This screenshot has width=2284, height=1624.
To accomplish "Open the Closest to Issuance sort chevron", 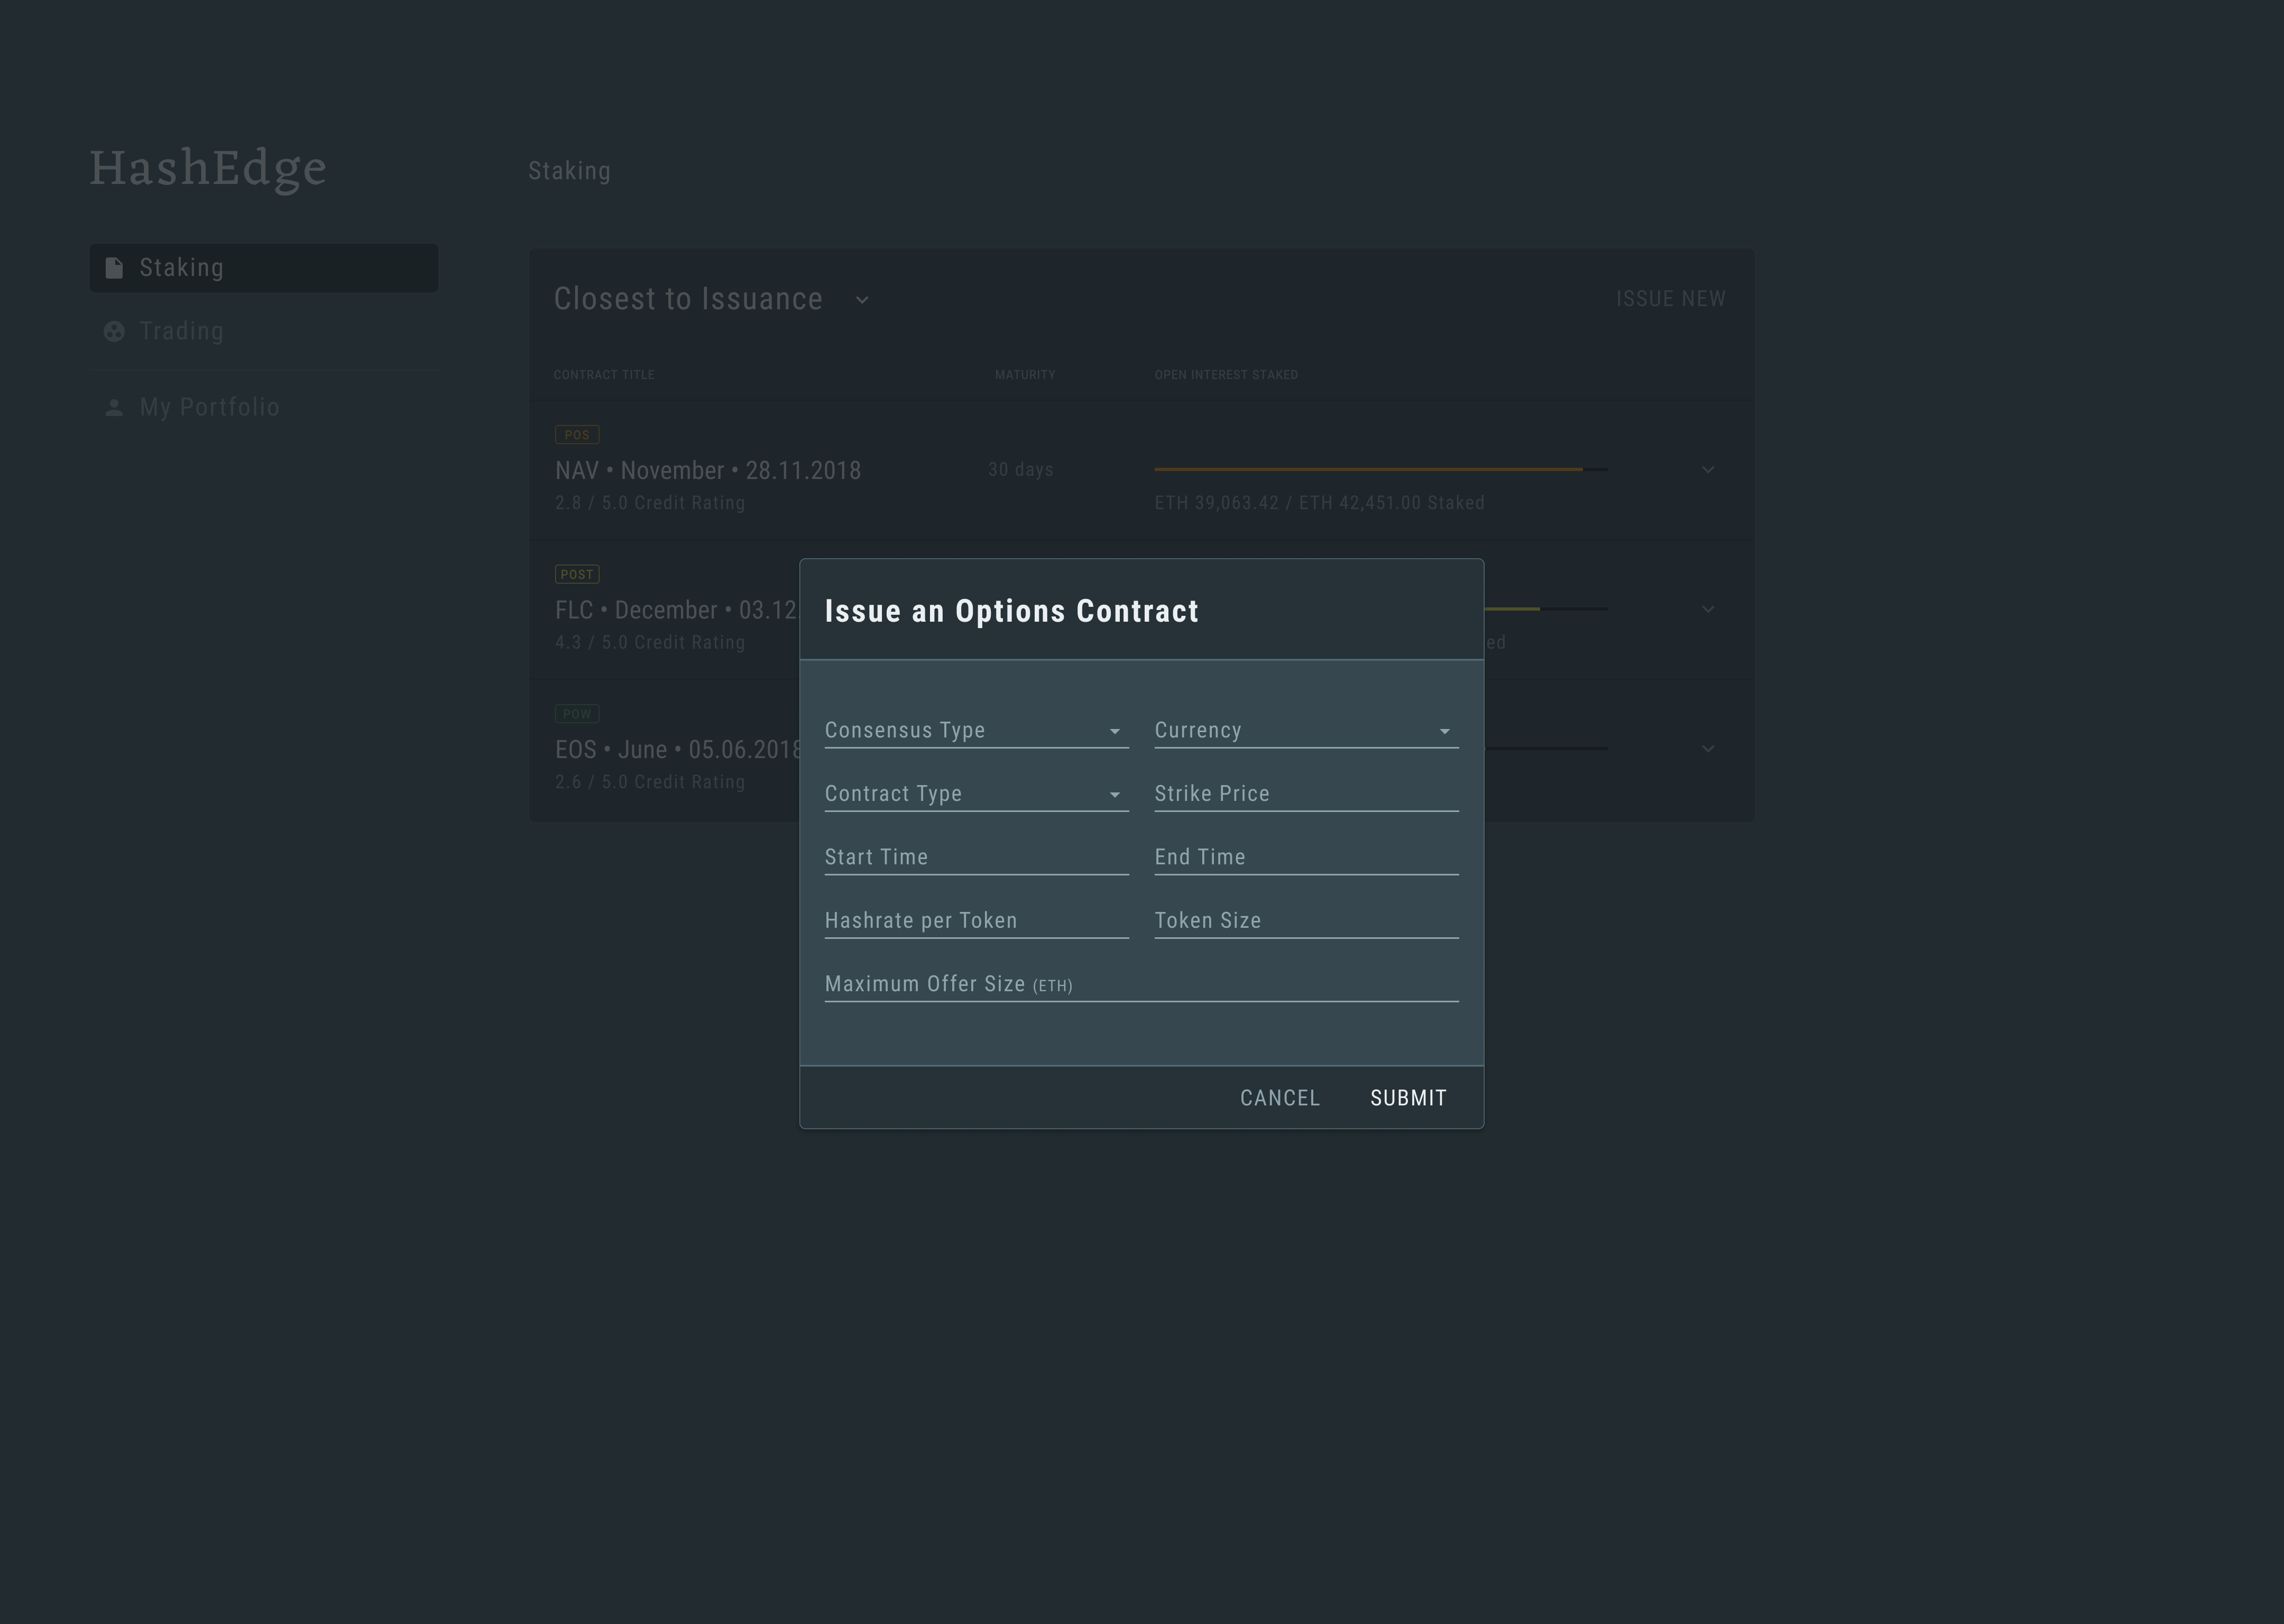I will (x=862, y=300).
